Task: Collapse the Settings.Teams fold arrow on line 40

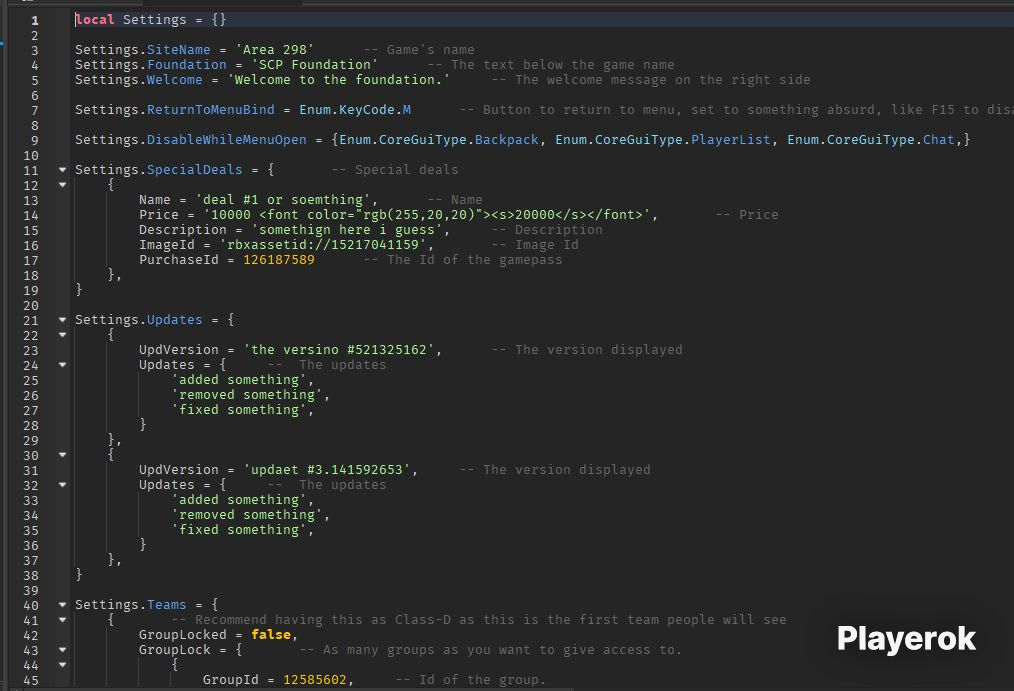Action: tap(63, 605)
